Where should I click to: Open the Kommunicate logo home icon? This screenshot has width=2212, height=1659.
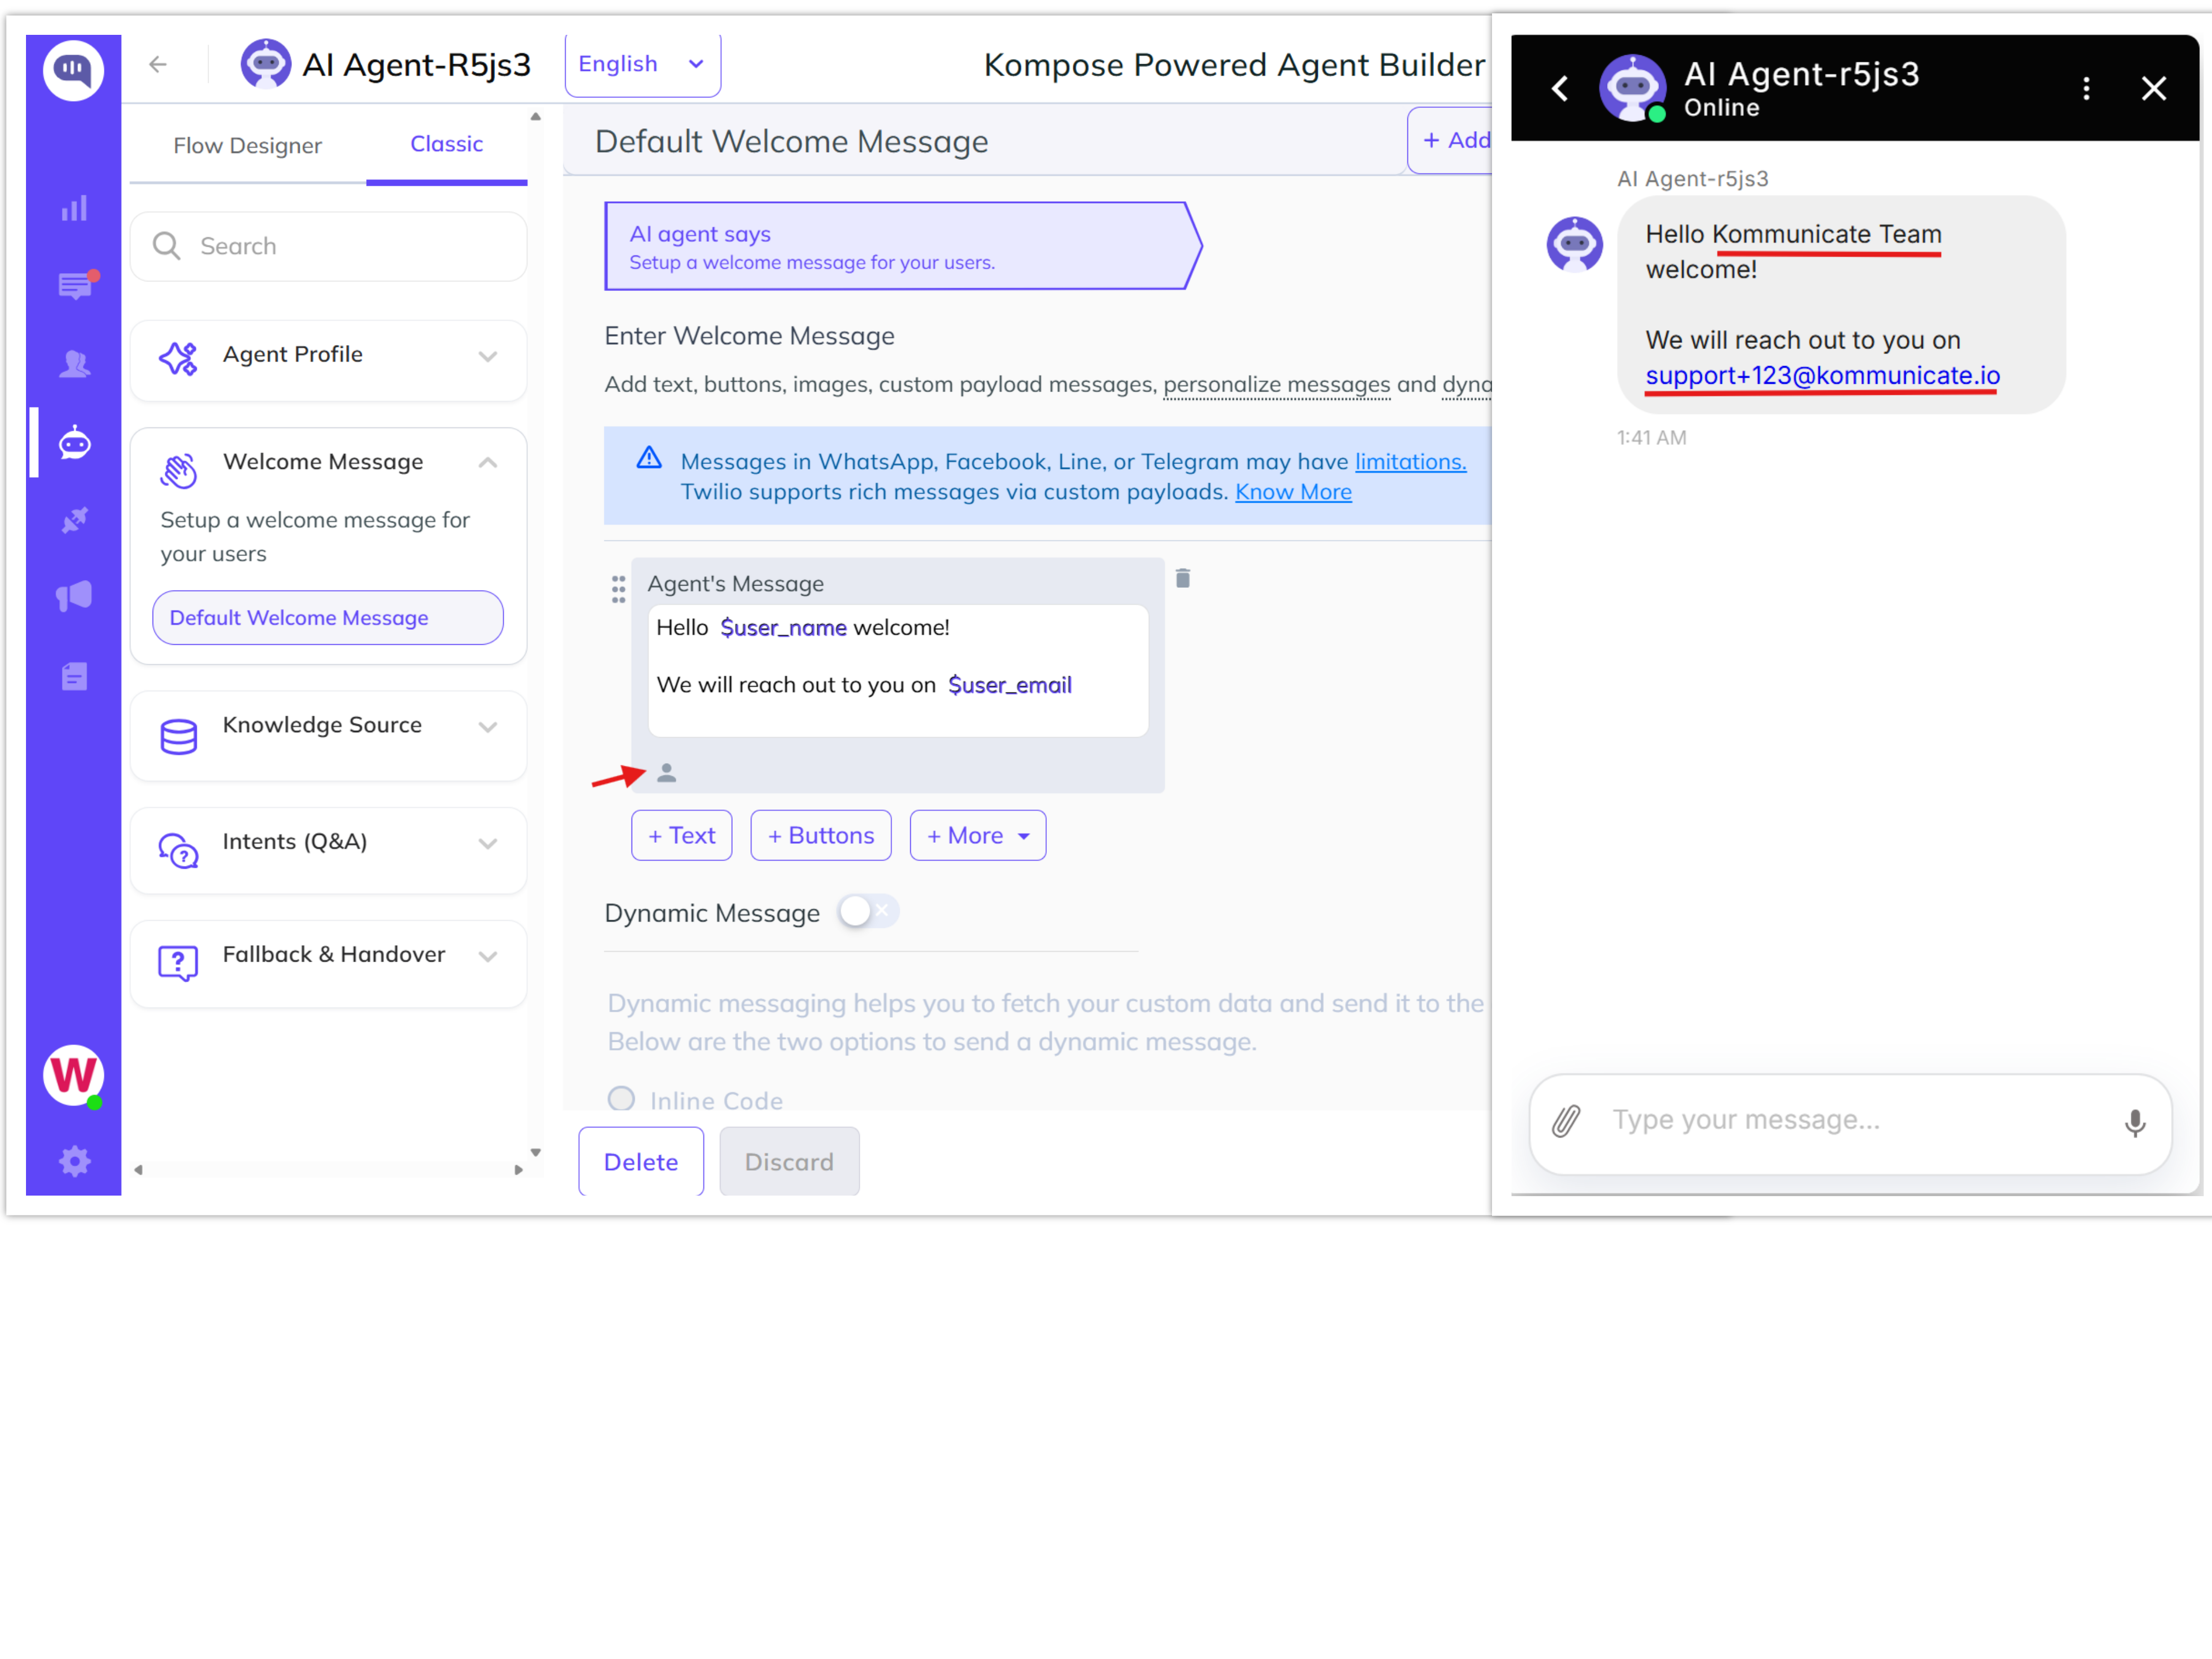tap(73, 70)
